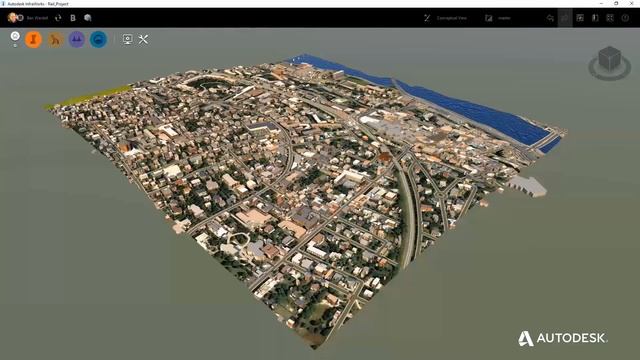640x360 pixels.
Task: Click the white home circle icon in toolbar
Action: [x=15, y=36]
